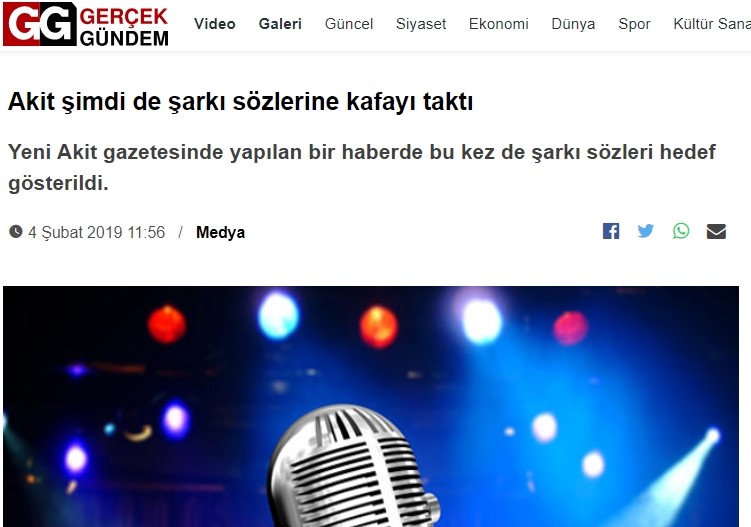Share the article on Twitter
This screenshot has width=751, height=527.
(646, 231)
